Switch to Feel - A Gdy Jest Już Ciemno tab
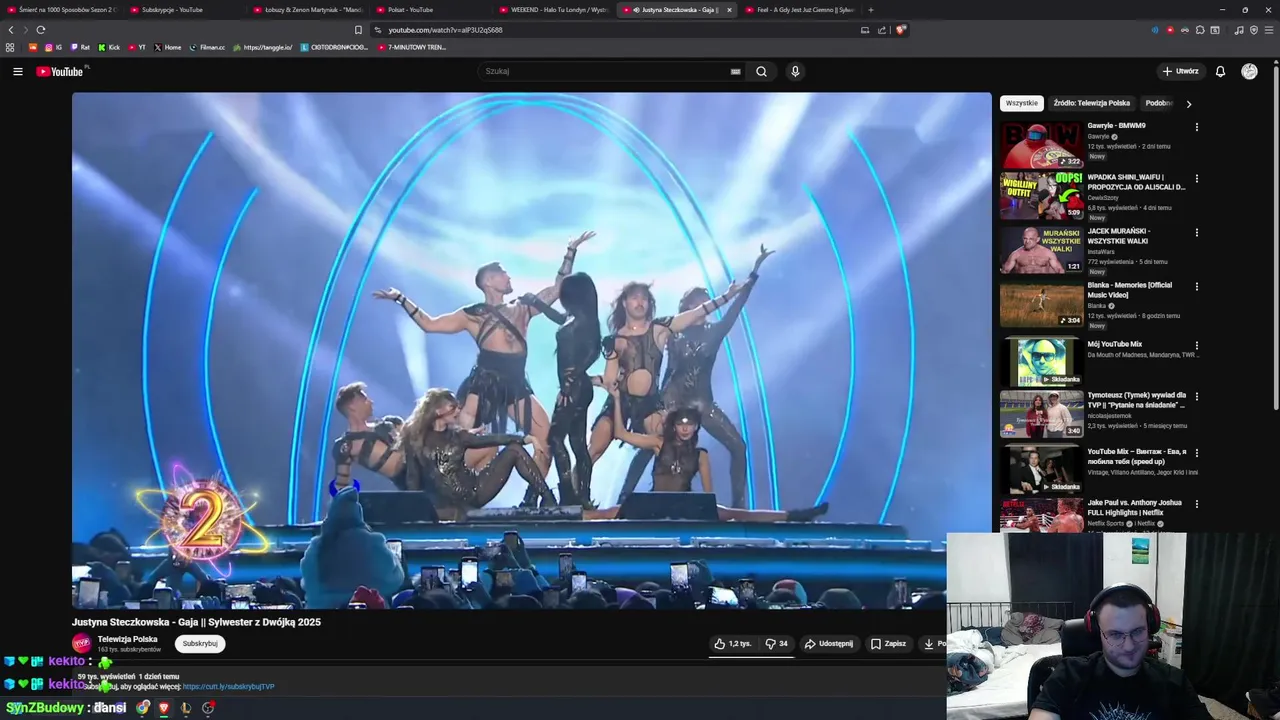 tap(800, 10)
